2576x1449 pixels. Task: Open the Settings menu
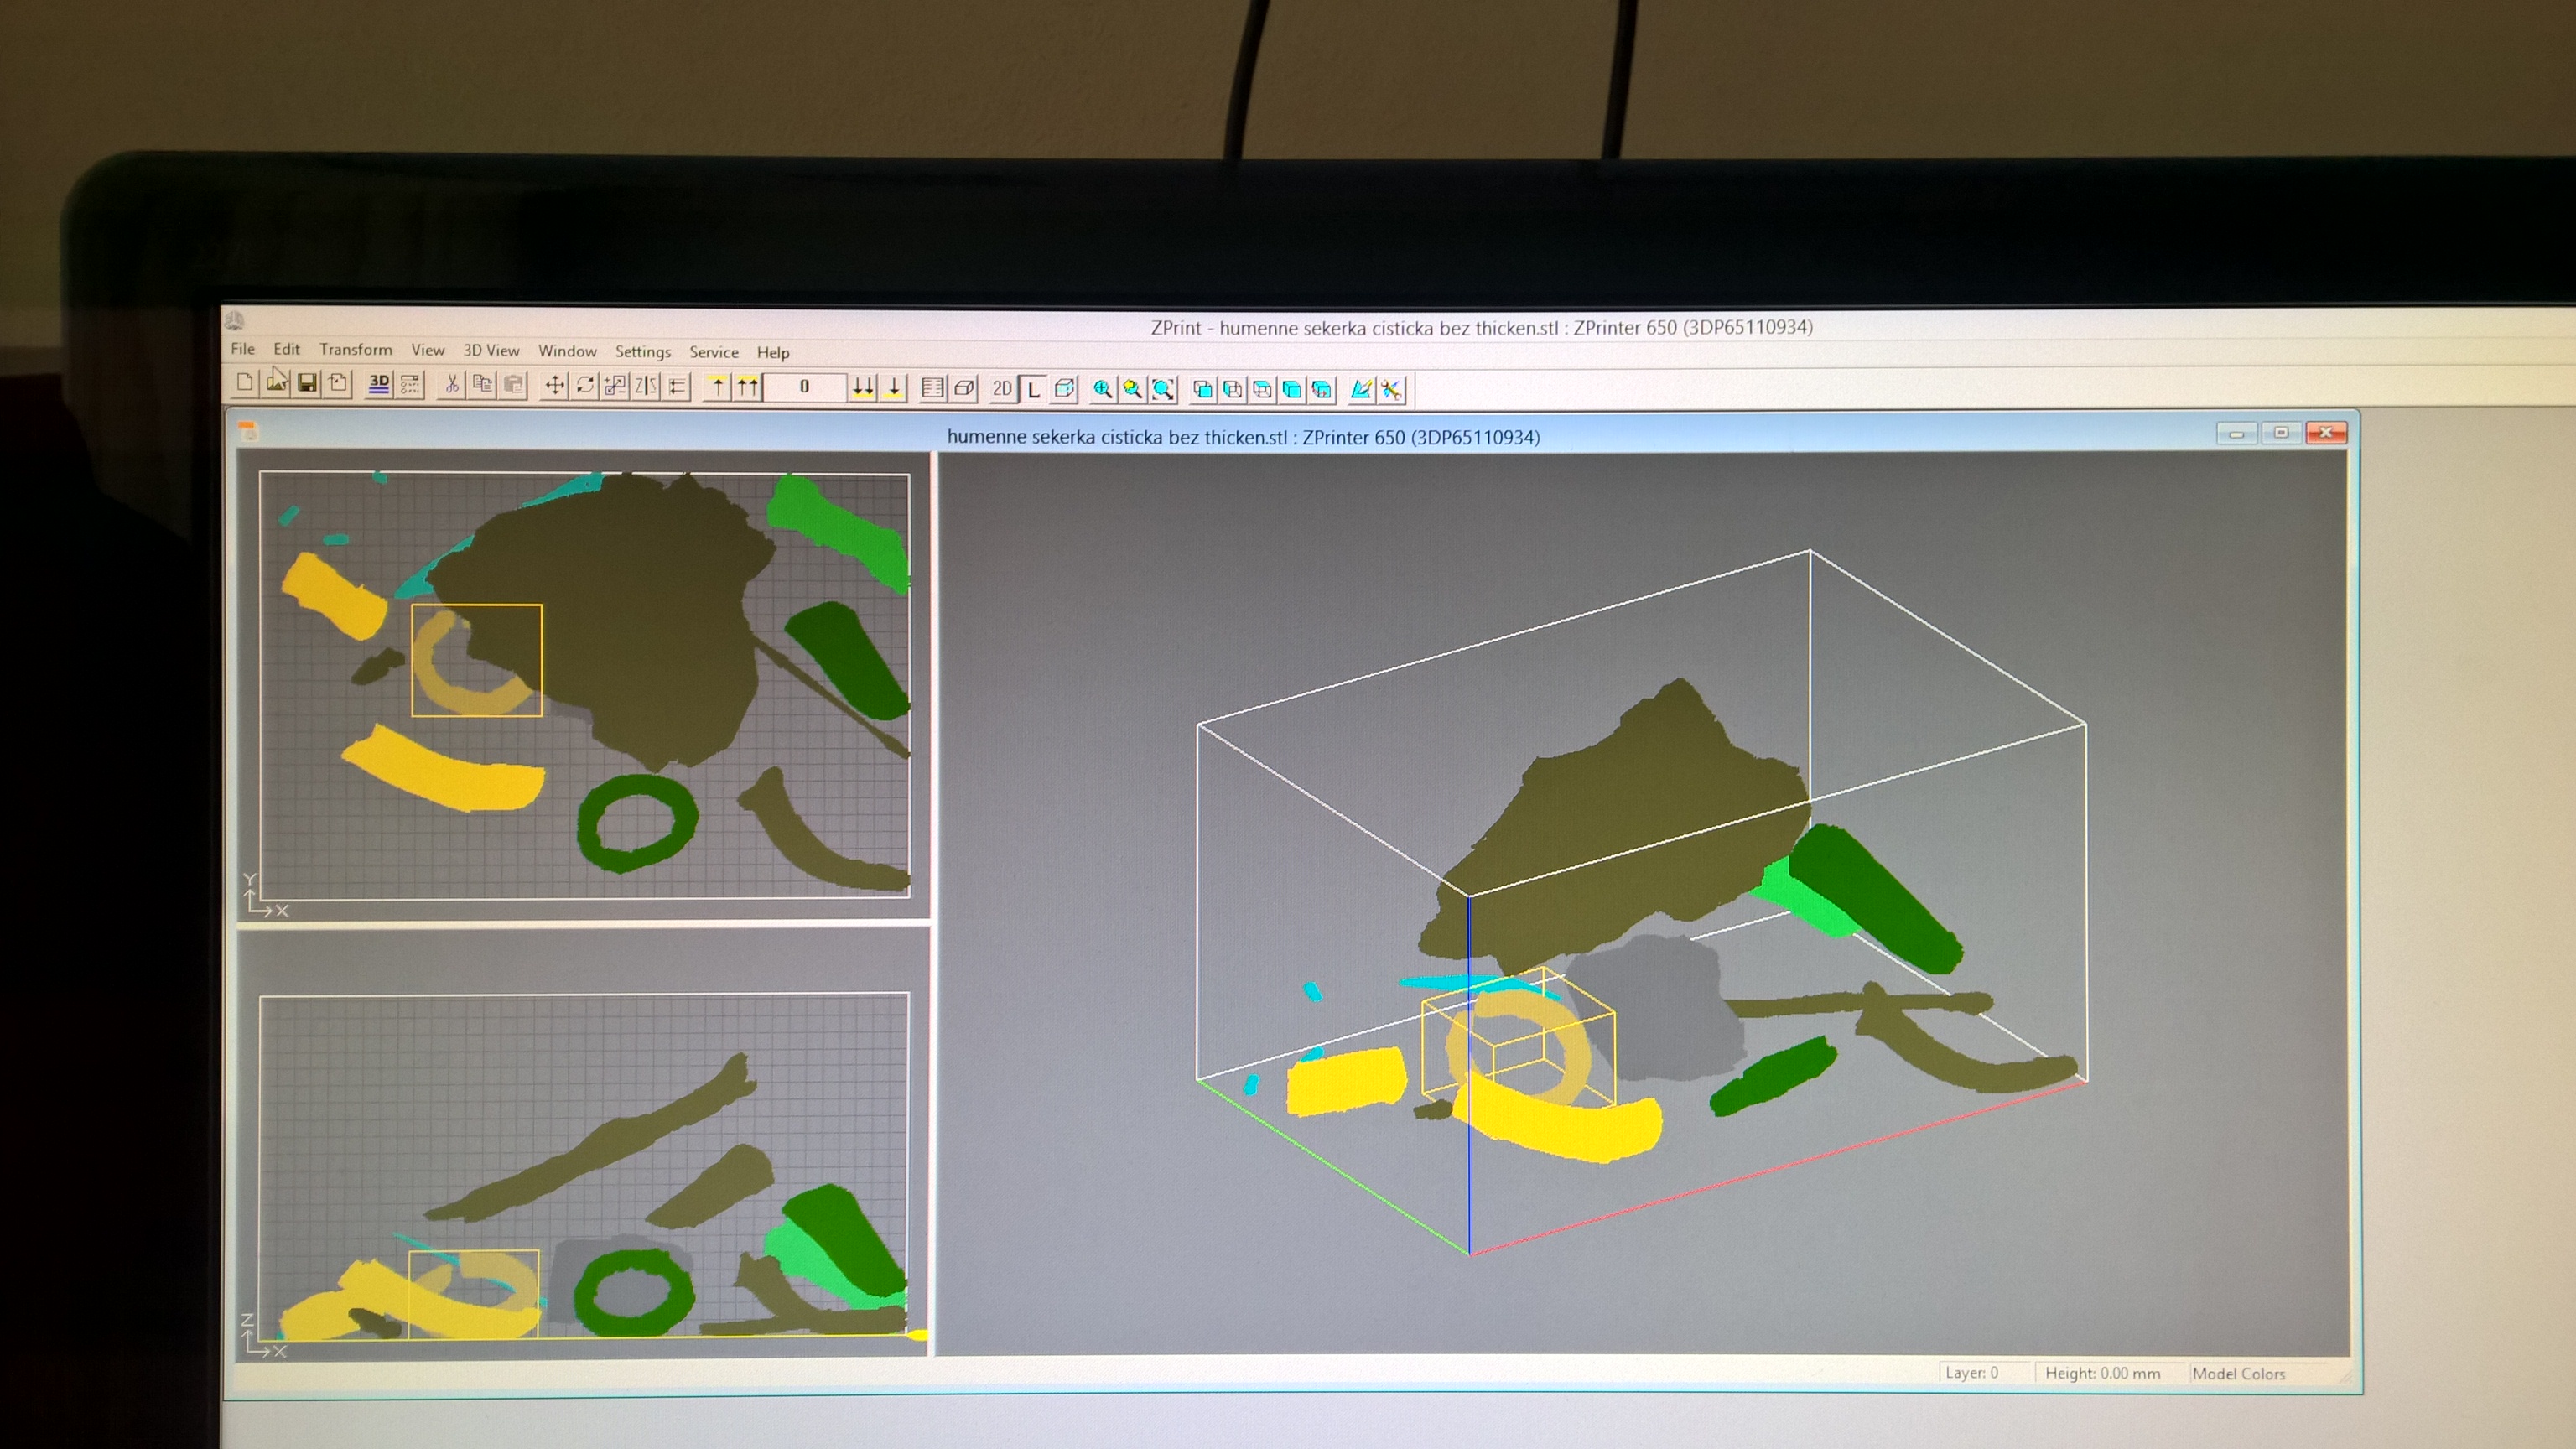pyautogui.click(x=643, y=352)
